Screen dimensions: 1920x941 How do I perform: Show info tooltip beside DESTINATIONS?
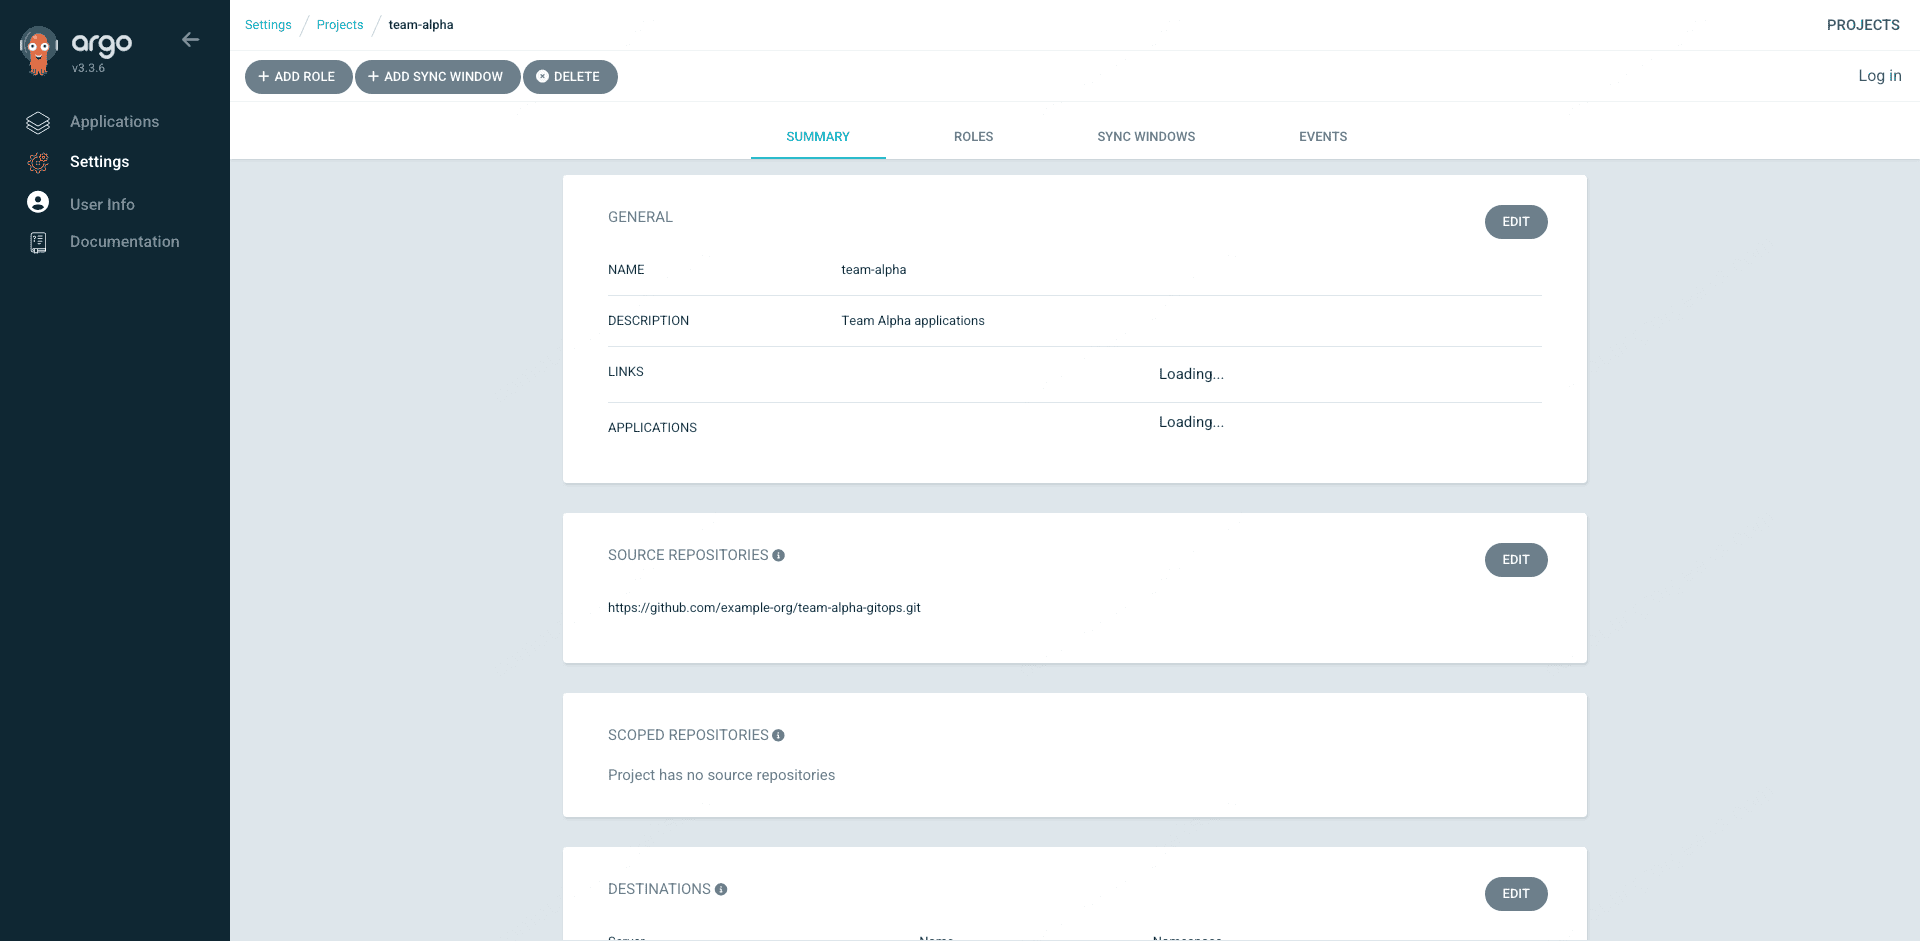(x=721, y=889)
